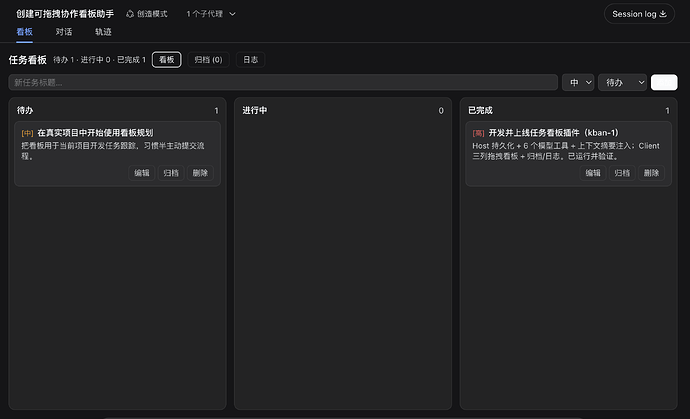Delete the 开发并上线任务看板插件 card
Image resolution: width=690 pixels, height=419 pixels.
click(x=651, y=173)
